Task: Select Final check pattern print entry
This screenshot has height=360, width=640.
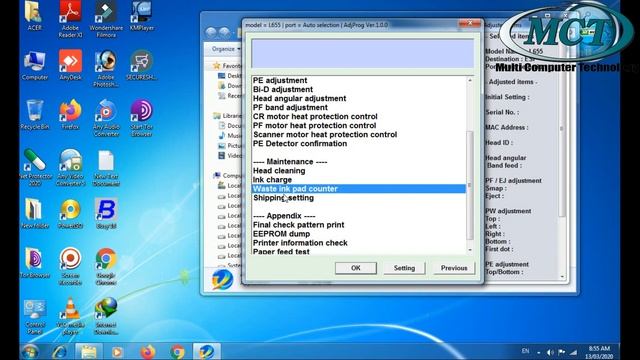Action: 298,225
